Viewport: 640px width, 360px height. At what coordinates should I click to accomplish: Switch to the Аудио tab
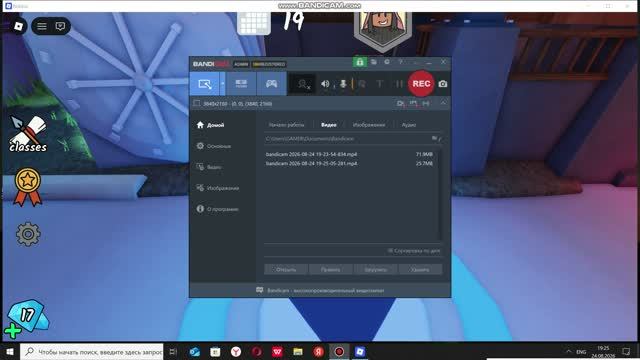pyautogui.click(x=409, y=125)
